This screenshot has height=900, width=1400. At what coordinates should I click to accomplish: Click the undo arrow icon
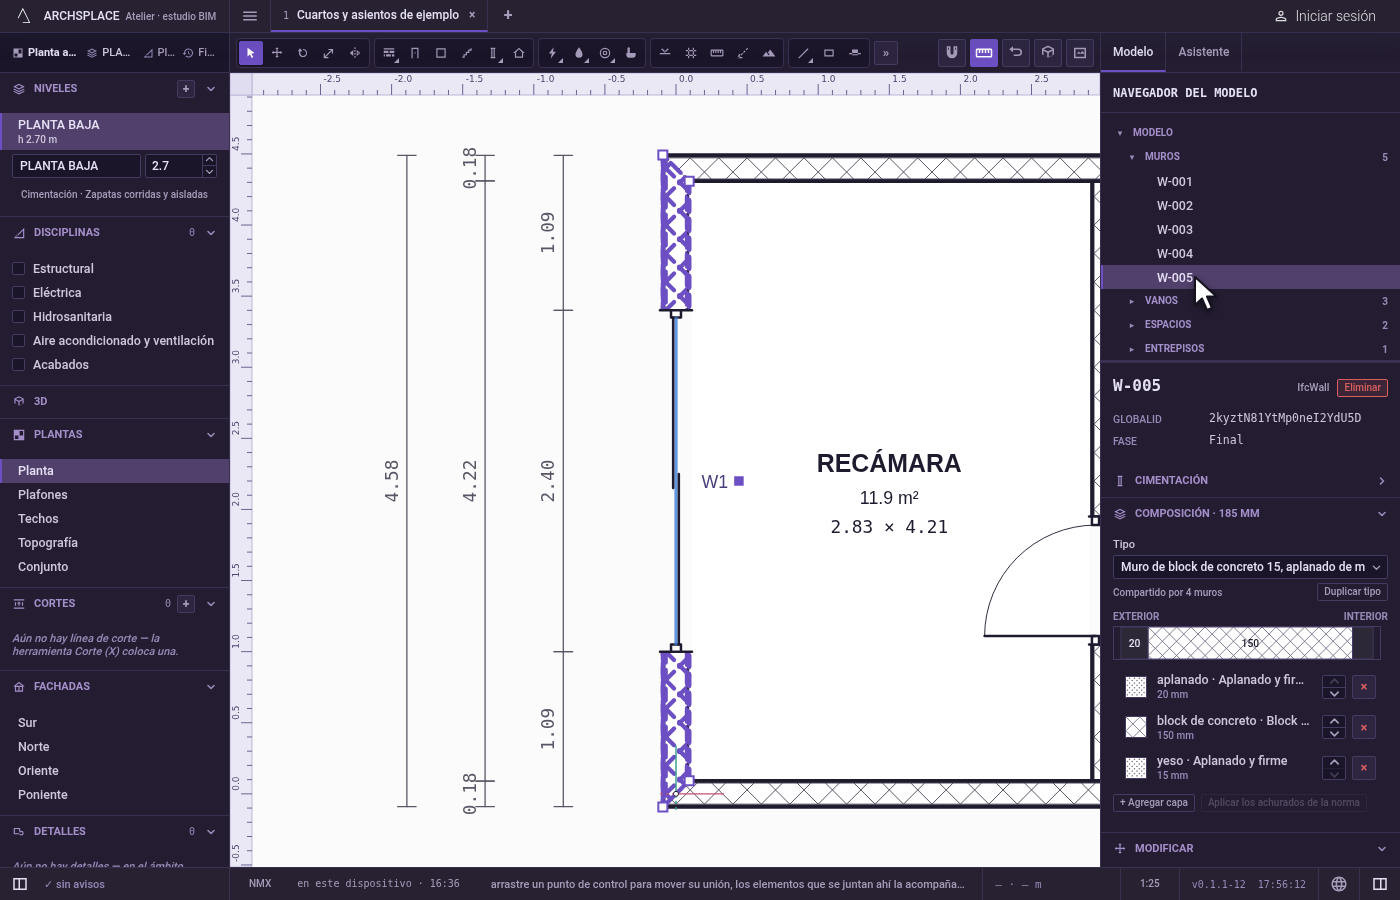(1016, 52)
